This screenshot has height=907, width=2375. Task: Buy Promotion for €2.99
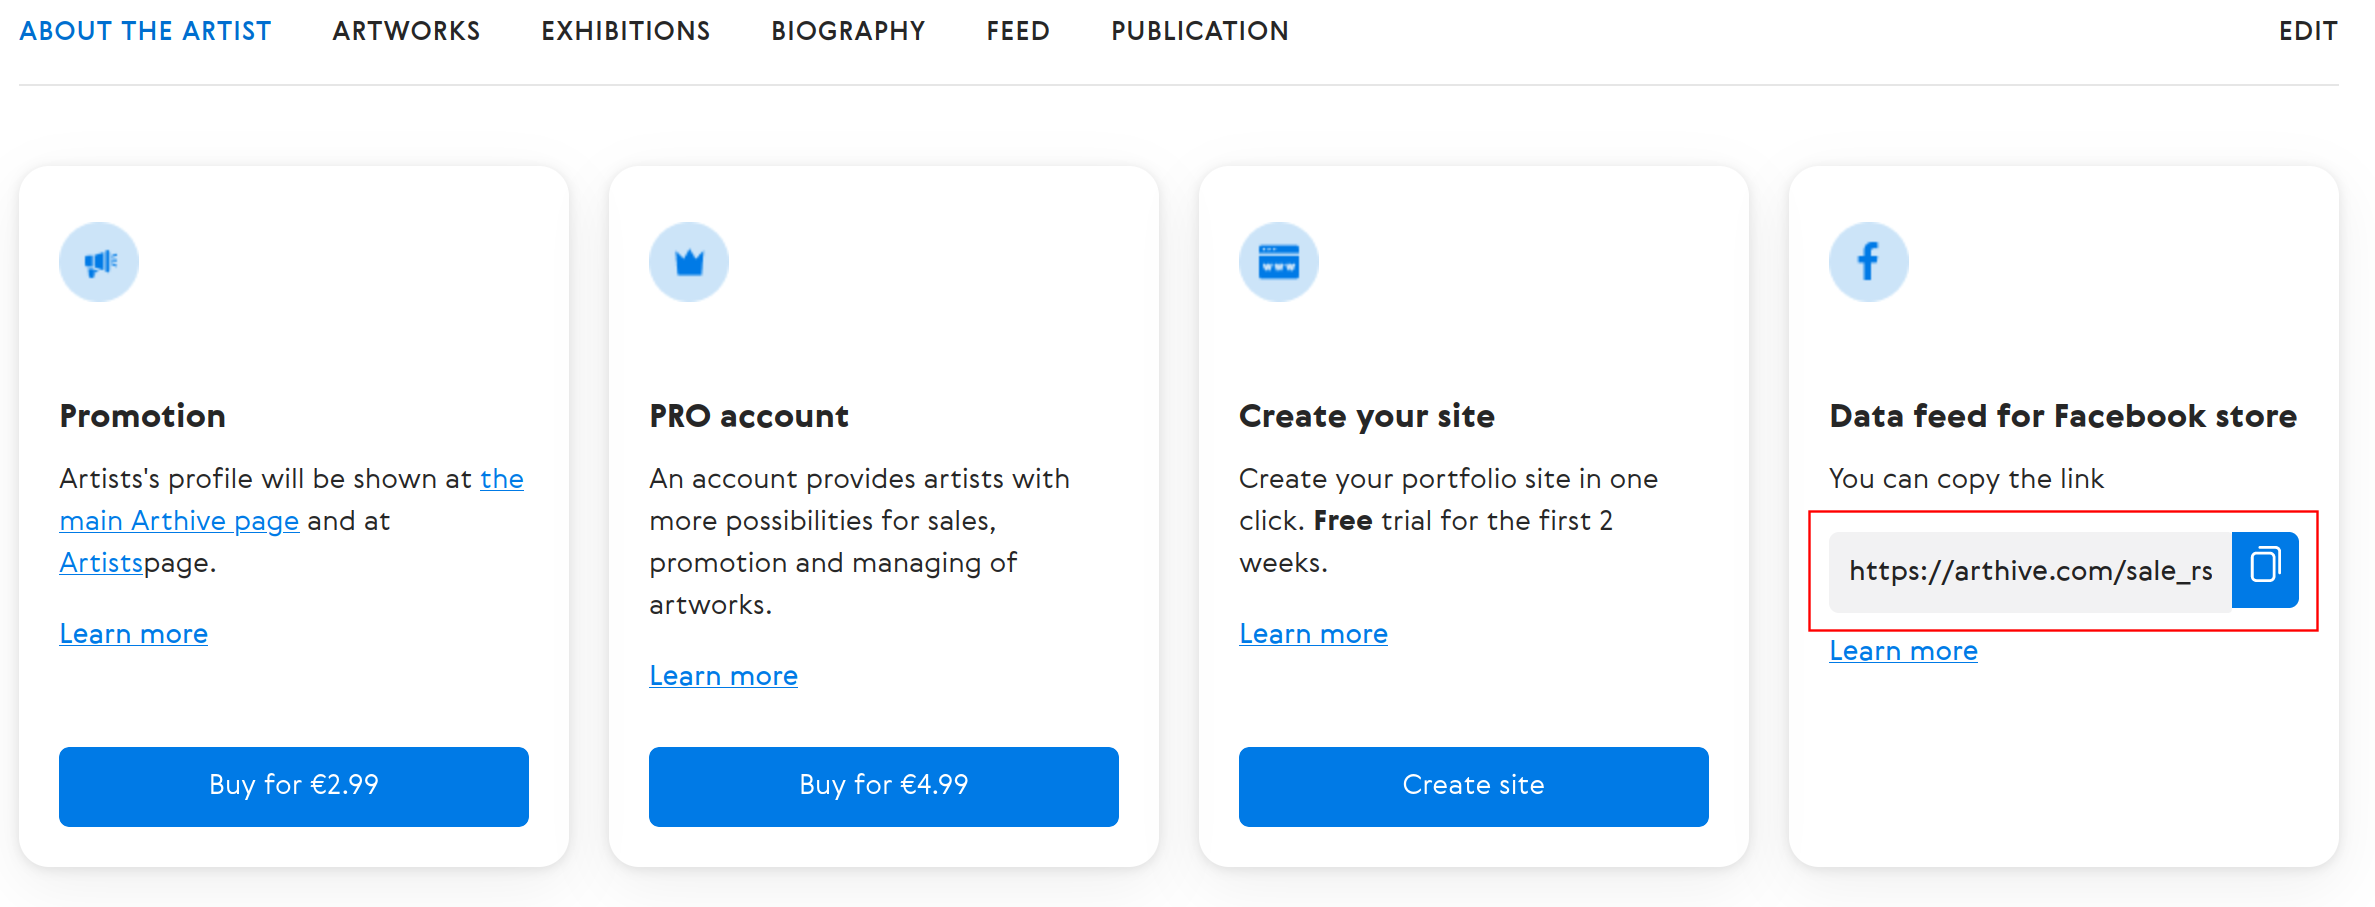click(294, 786)
